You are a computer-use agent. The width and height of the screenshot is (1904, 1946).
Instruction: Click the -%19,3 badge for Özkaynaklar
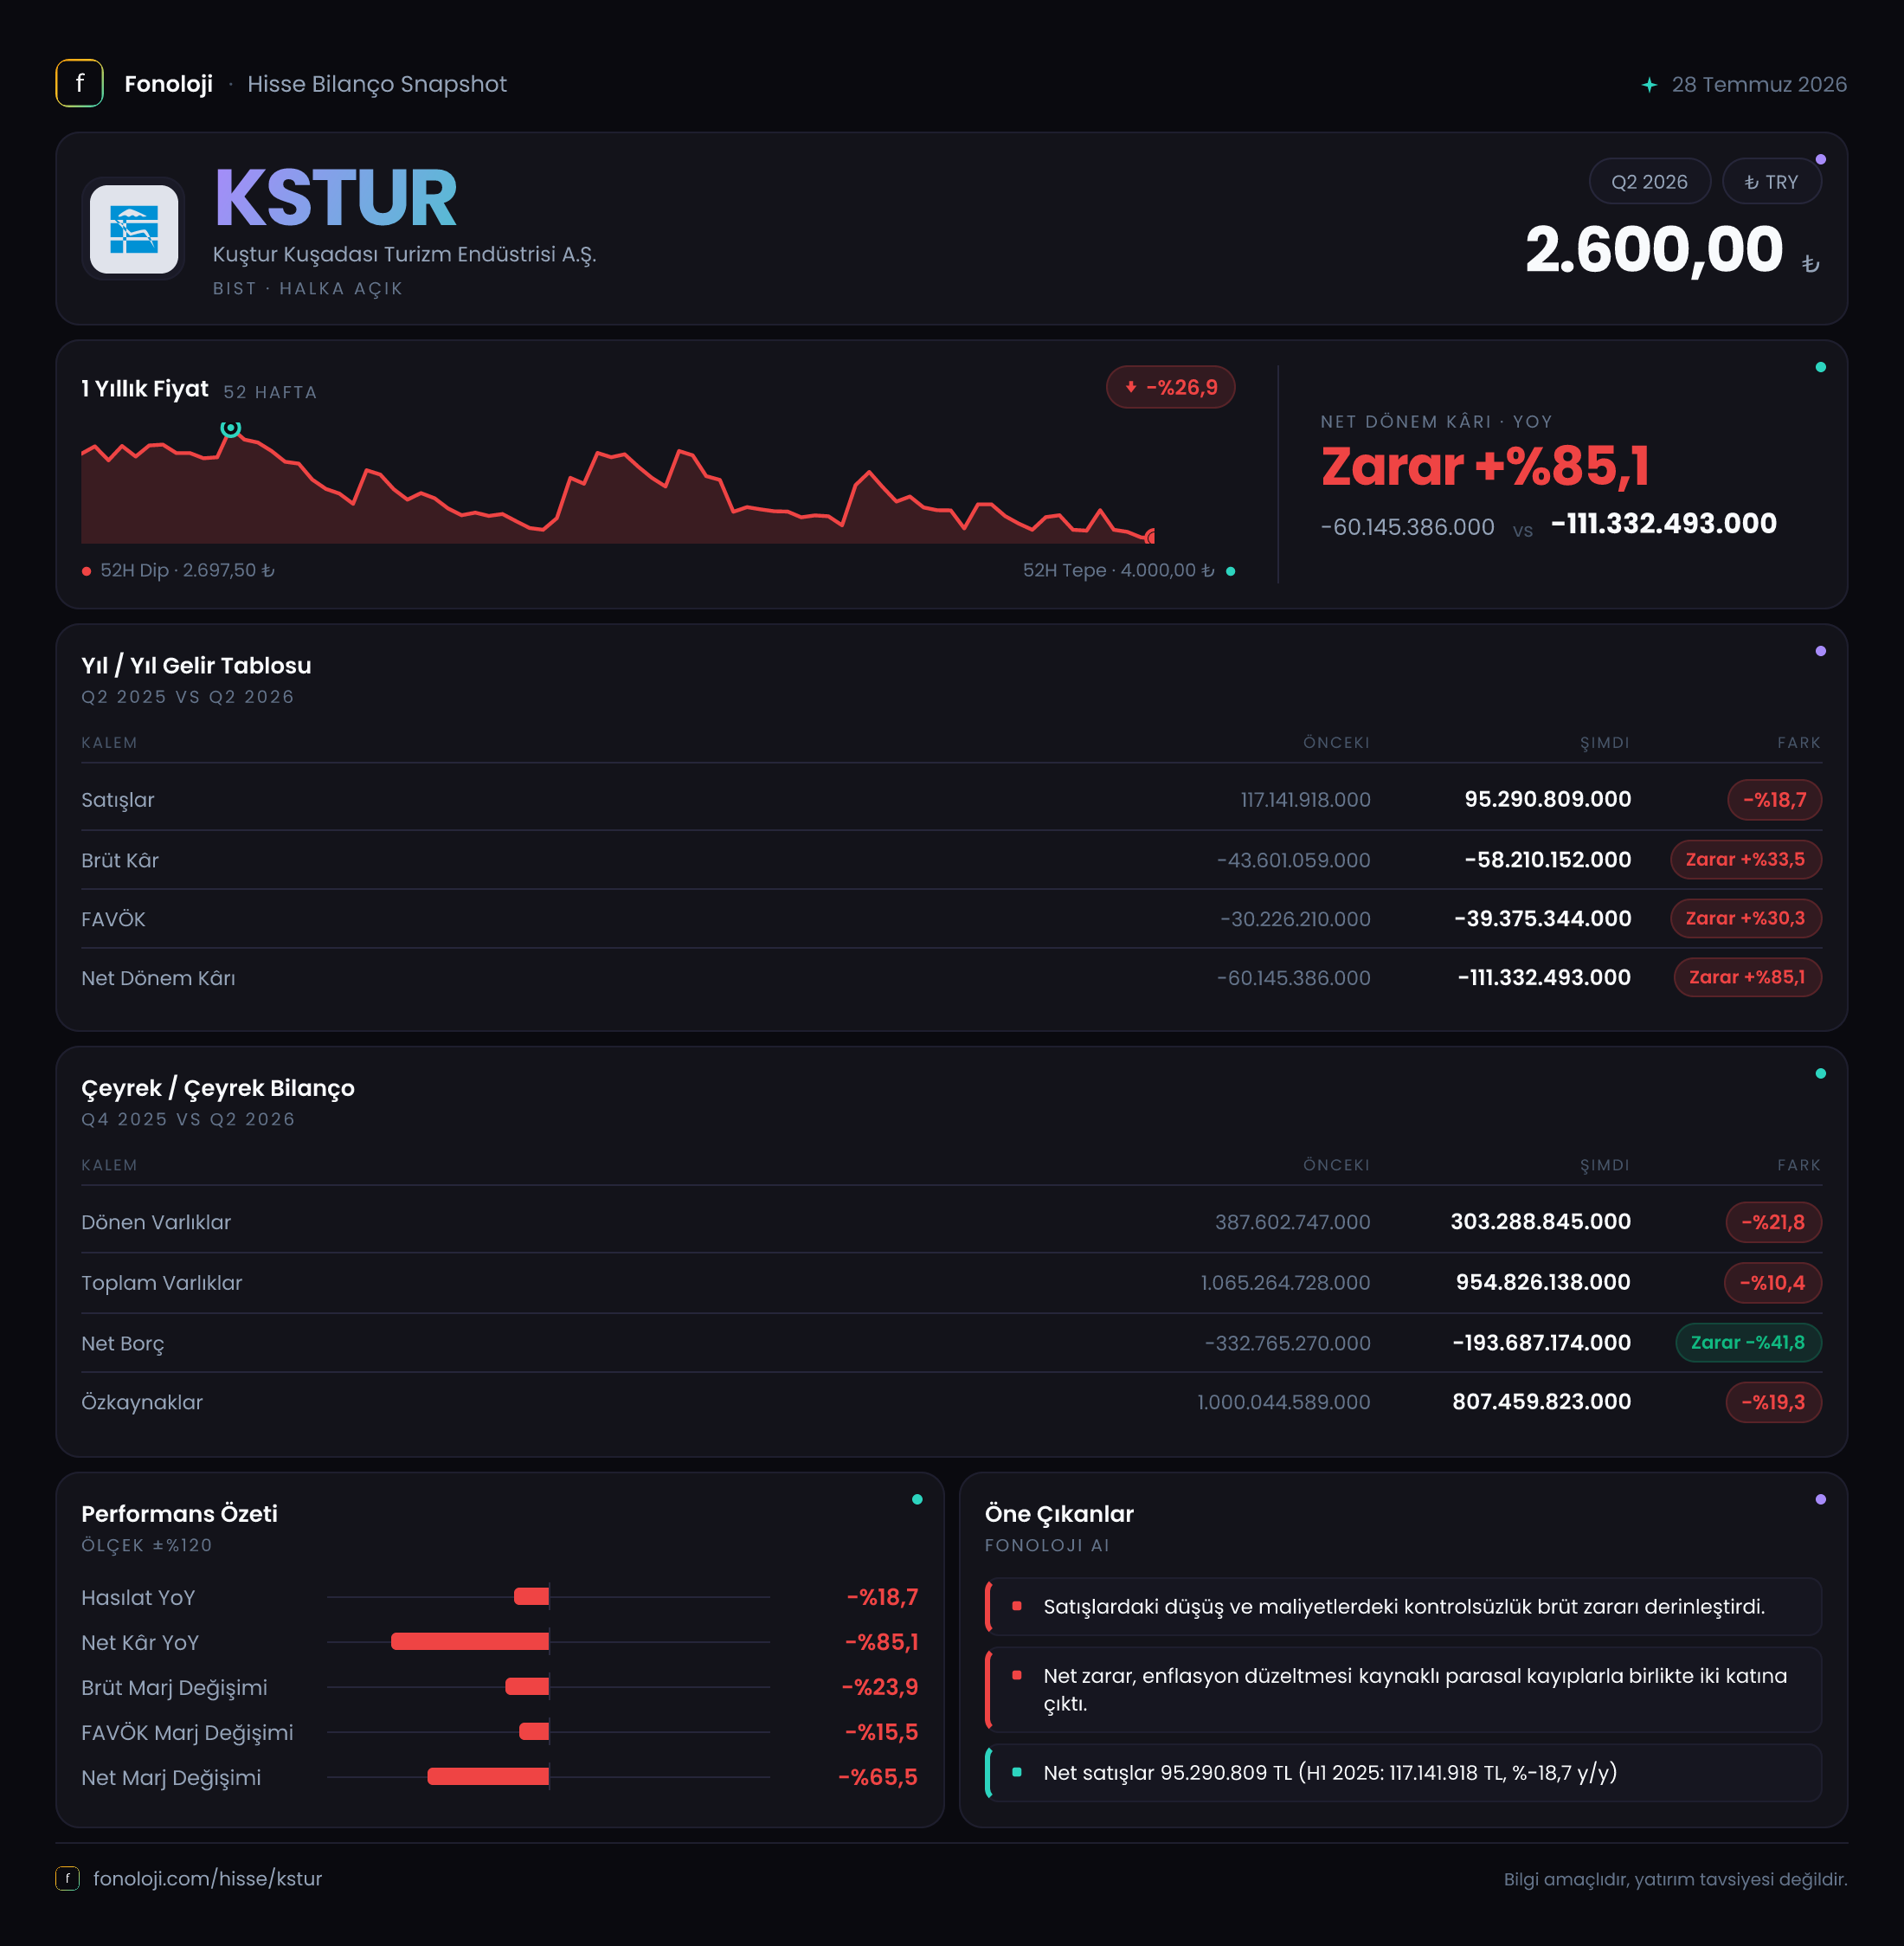1773,1402
